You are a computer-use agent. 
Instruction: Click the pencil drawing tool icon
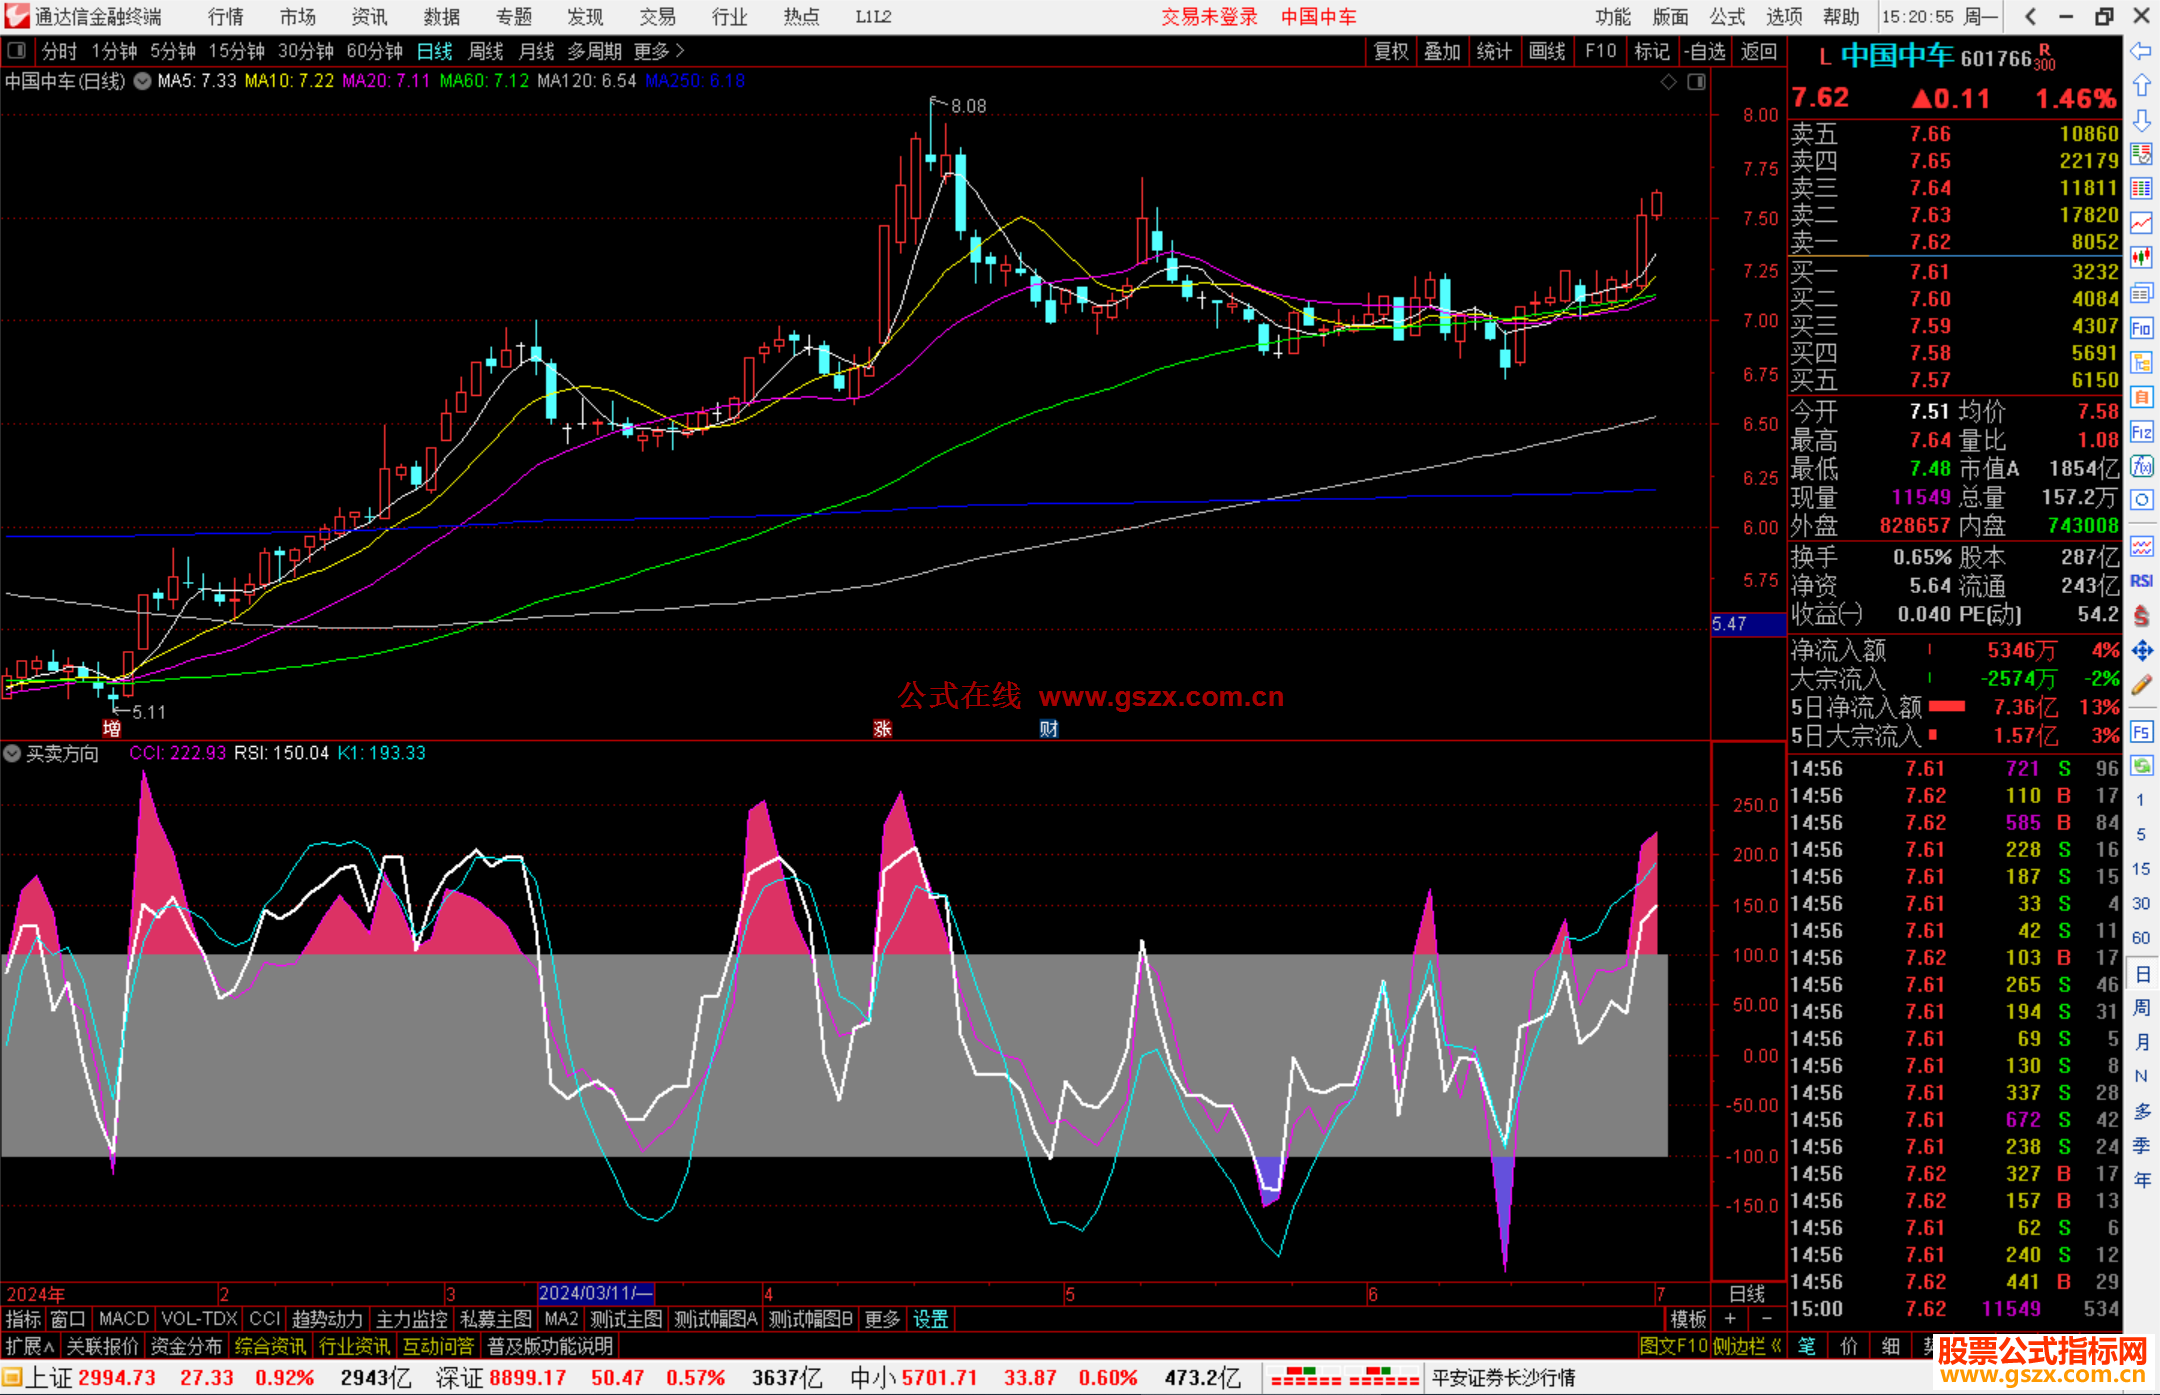click(x=2141, y=686)
